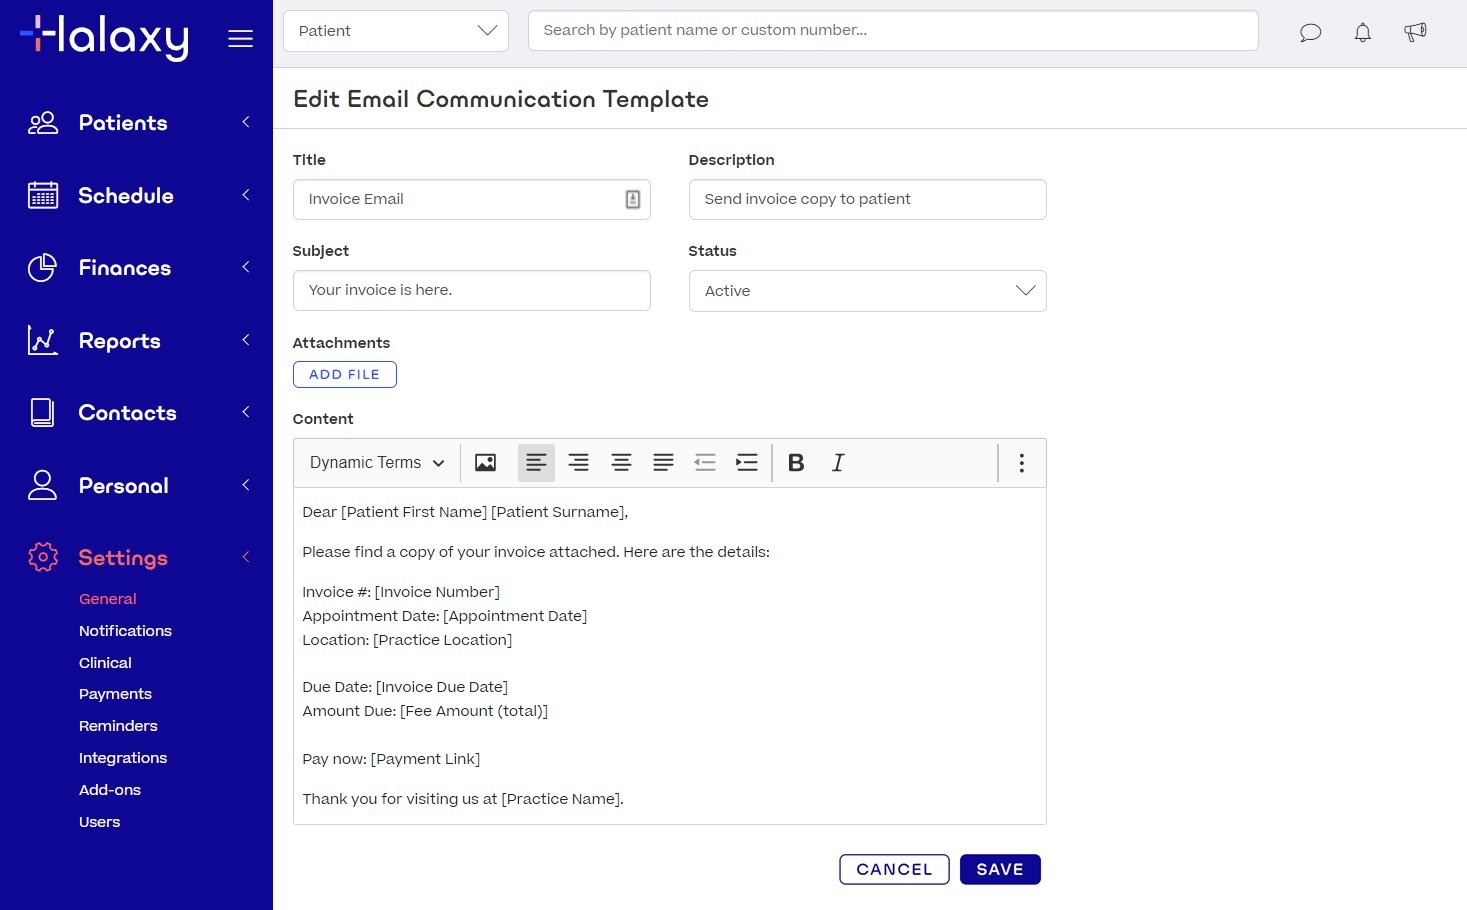Align text right in content editor
The width and height of the screenshot is (1467, 910).
pyautogui.click(x=578, y=463)
